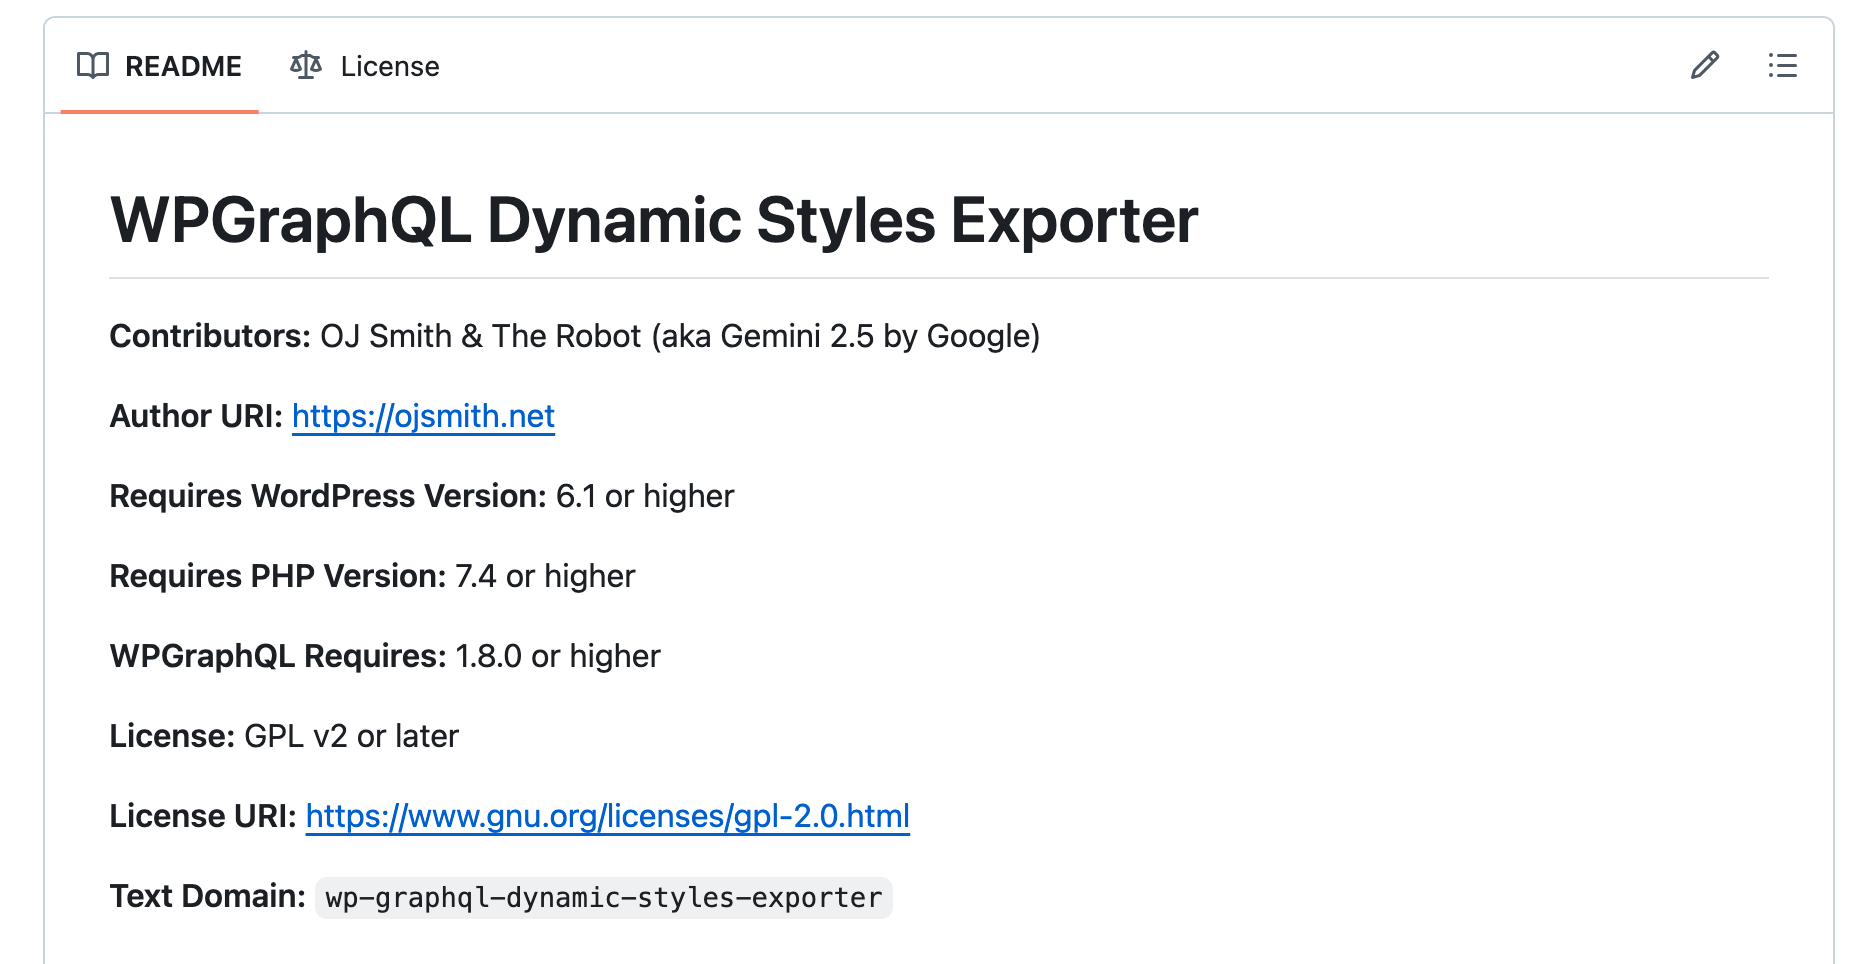Click the scales icon next to License
1860x964 pixels.
click(305, 66)
